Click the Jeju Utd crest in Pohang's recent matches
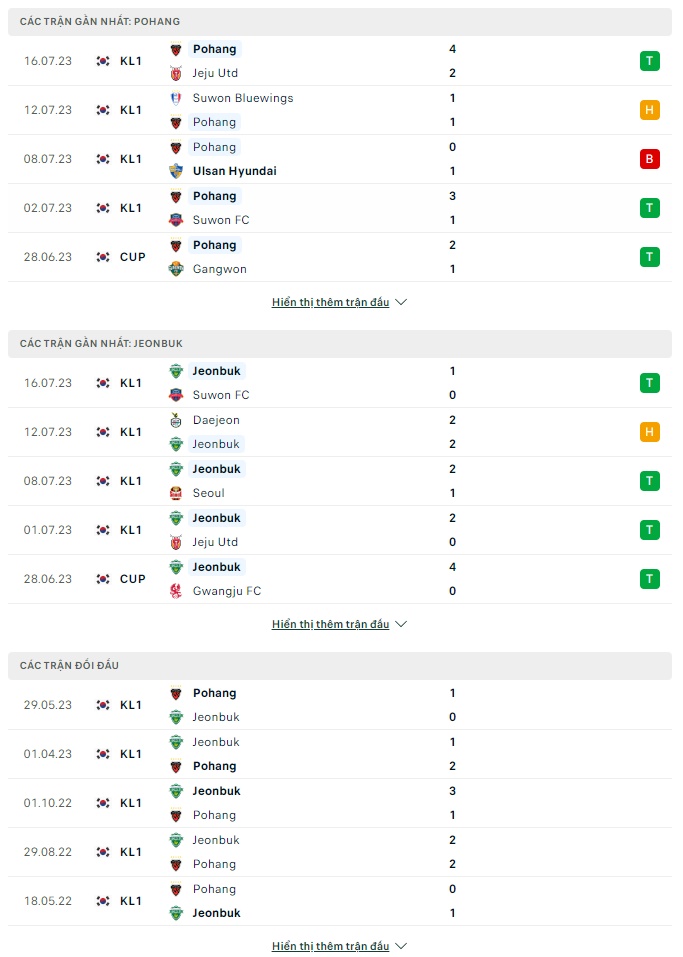Image resolution: width=683 pixels, height=957 pixels. [177, 73]
